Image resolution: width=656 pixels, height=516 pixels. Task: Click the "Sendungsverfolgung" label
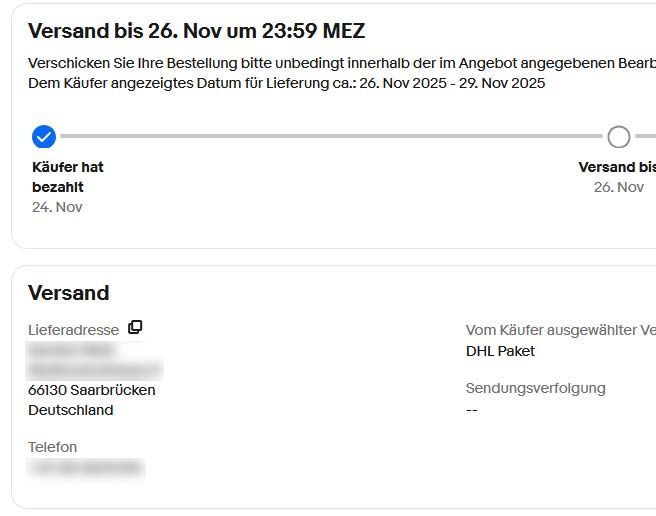tap(535, 388)
